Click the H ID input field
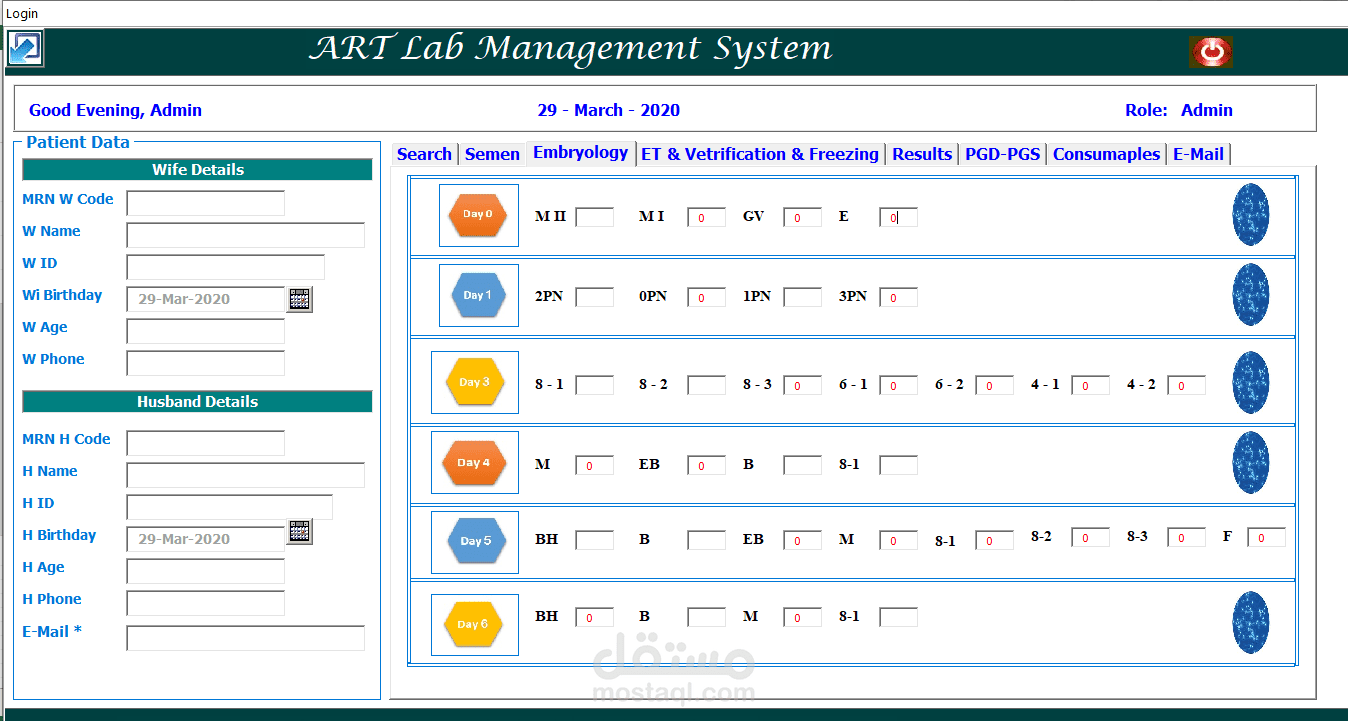 click(x=230, y=507)
